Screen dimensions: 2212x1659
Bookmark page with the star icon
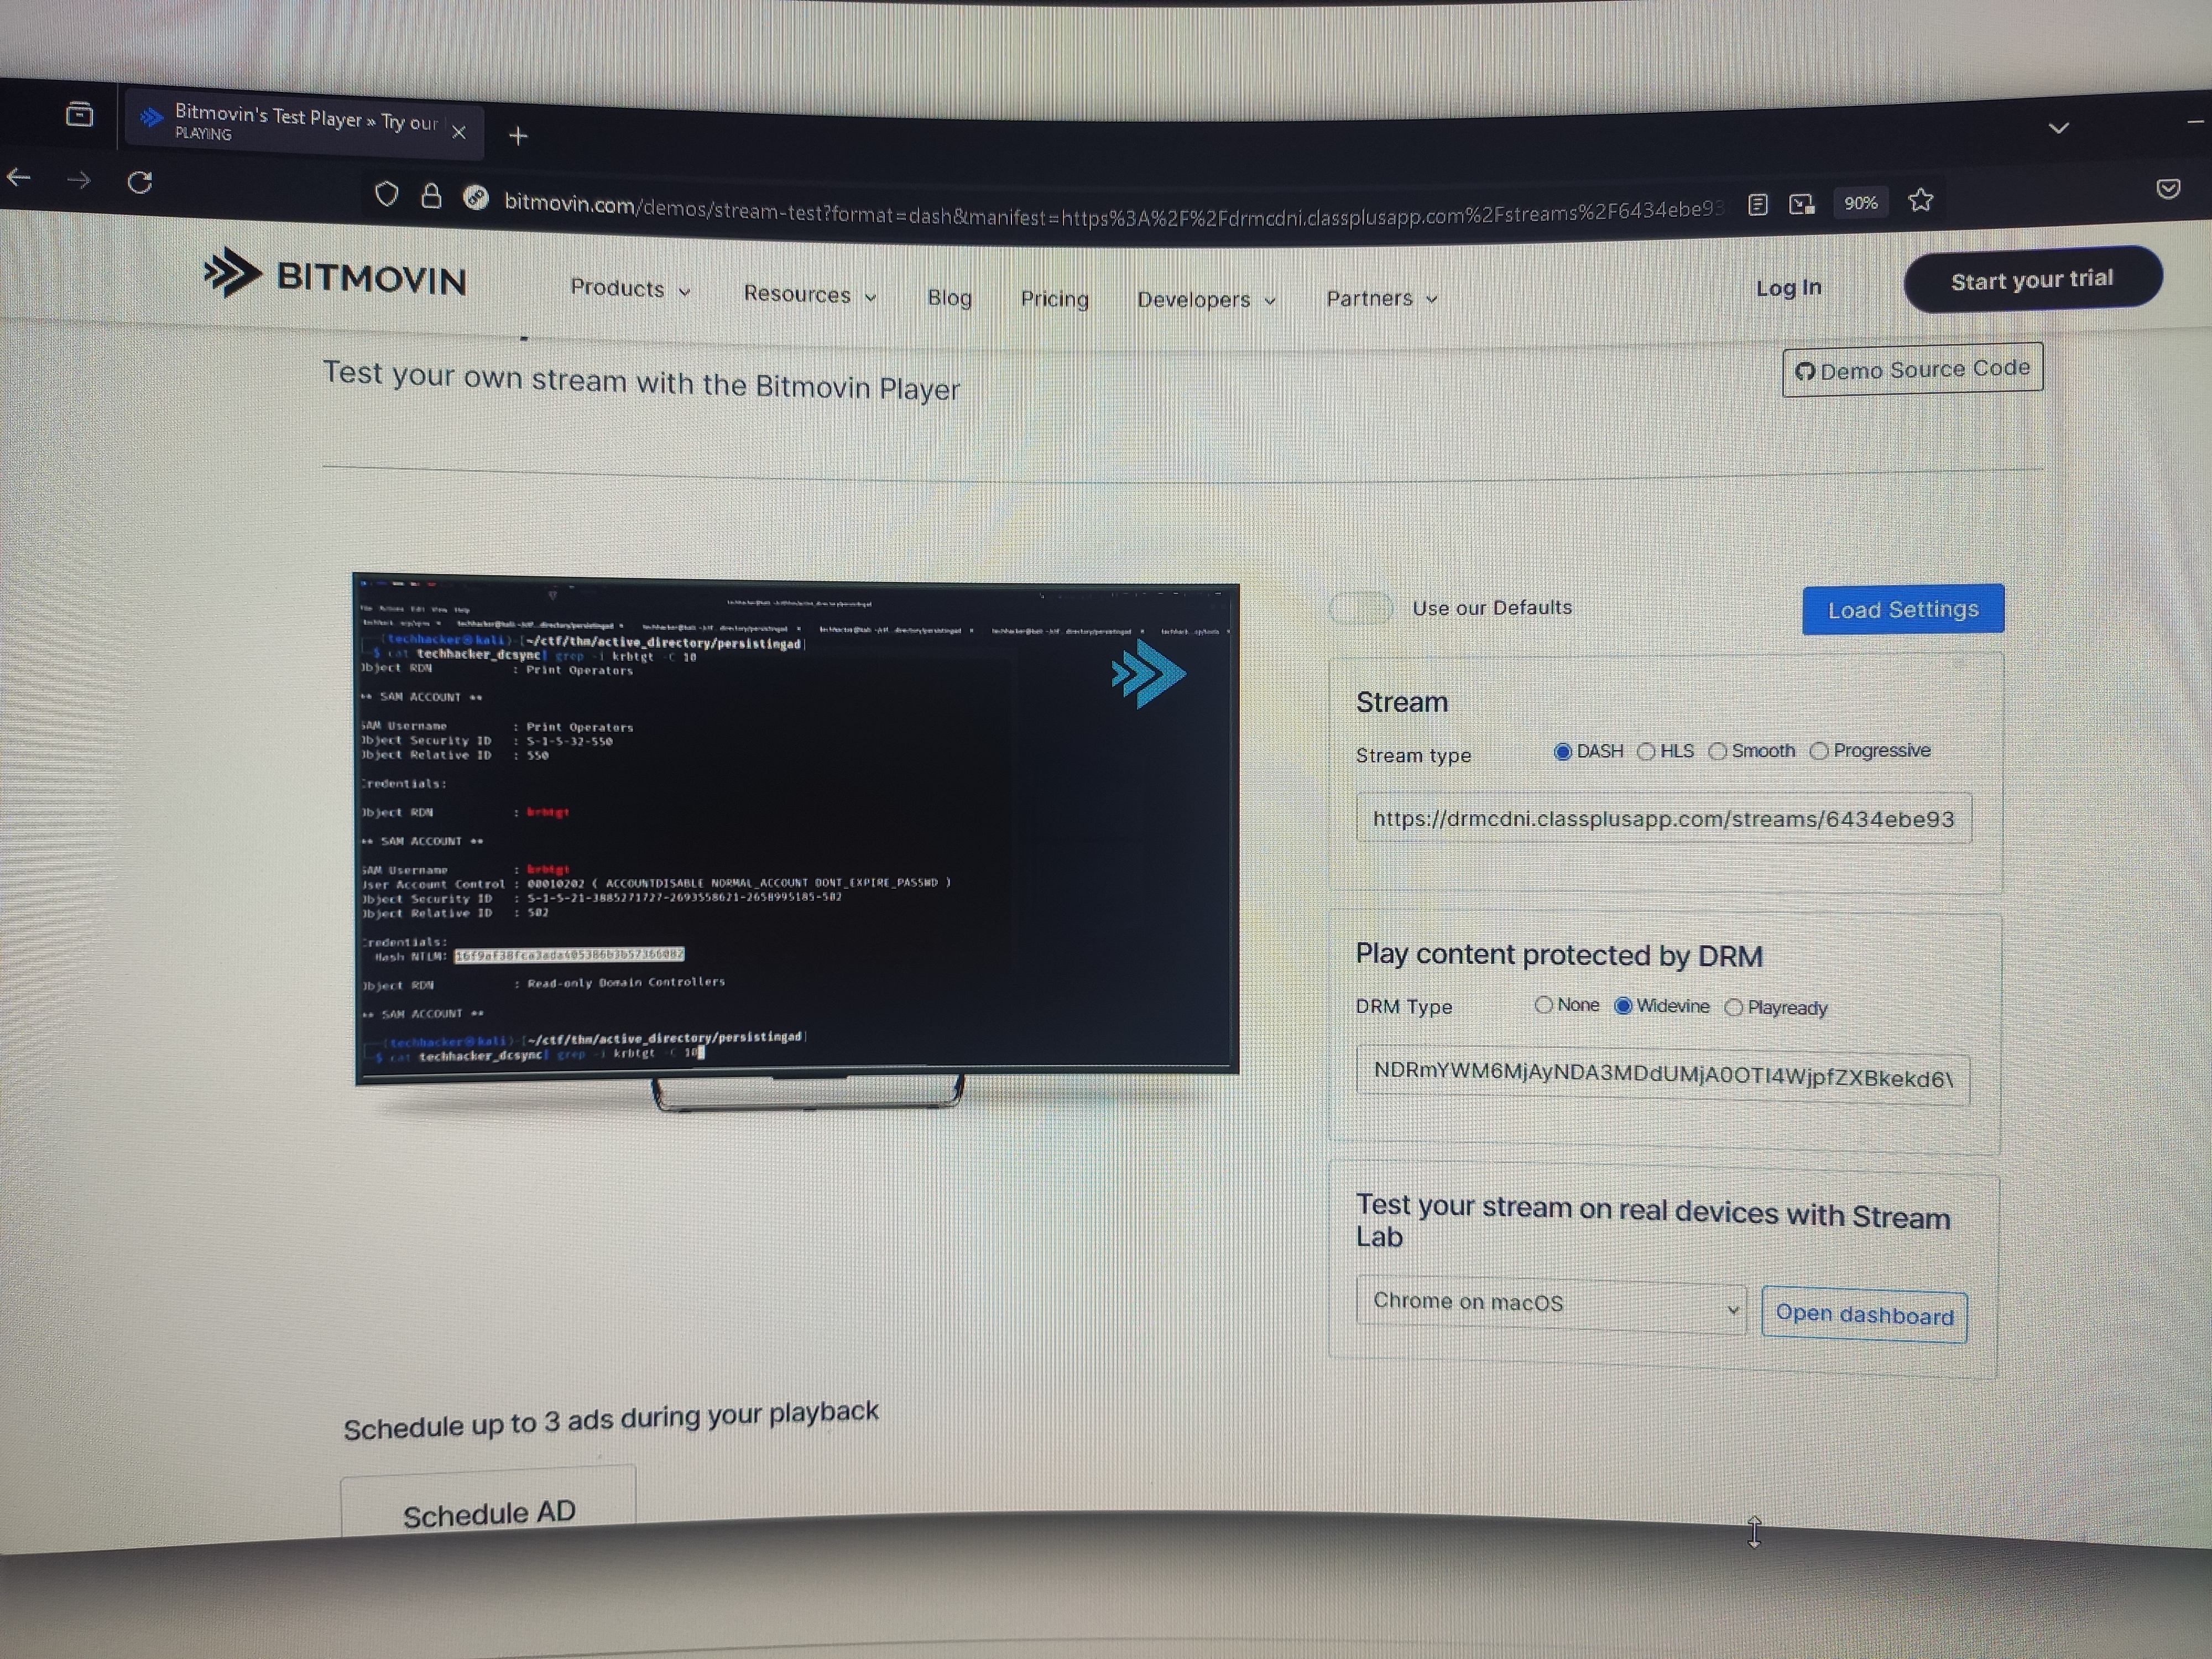tap(1920, 201)
